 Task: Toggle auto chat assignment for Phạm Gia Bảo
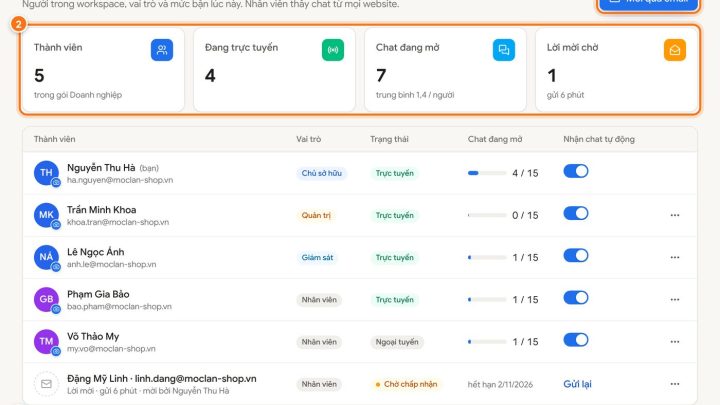point(576,298)
